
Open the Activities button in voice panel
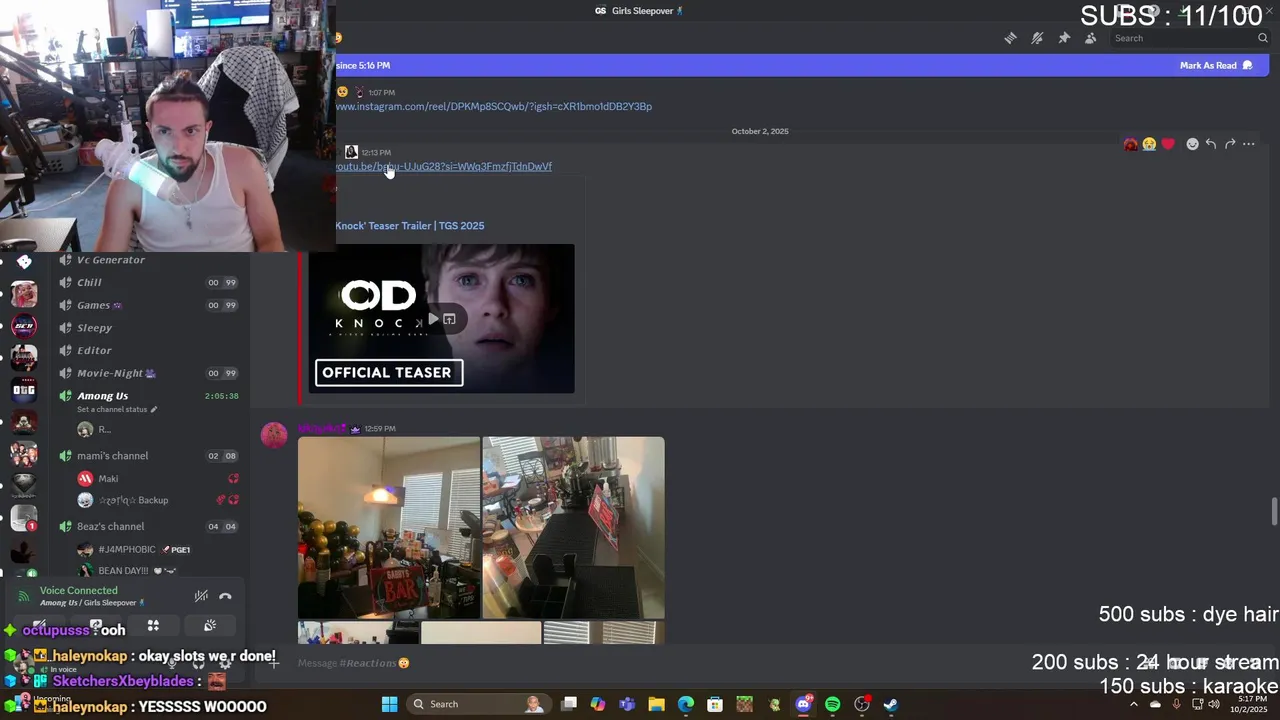pyautogui.click(x=153, y=625)
